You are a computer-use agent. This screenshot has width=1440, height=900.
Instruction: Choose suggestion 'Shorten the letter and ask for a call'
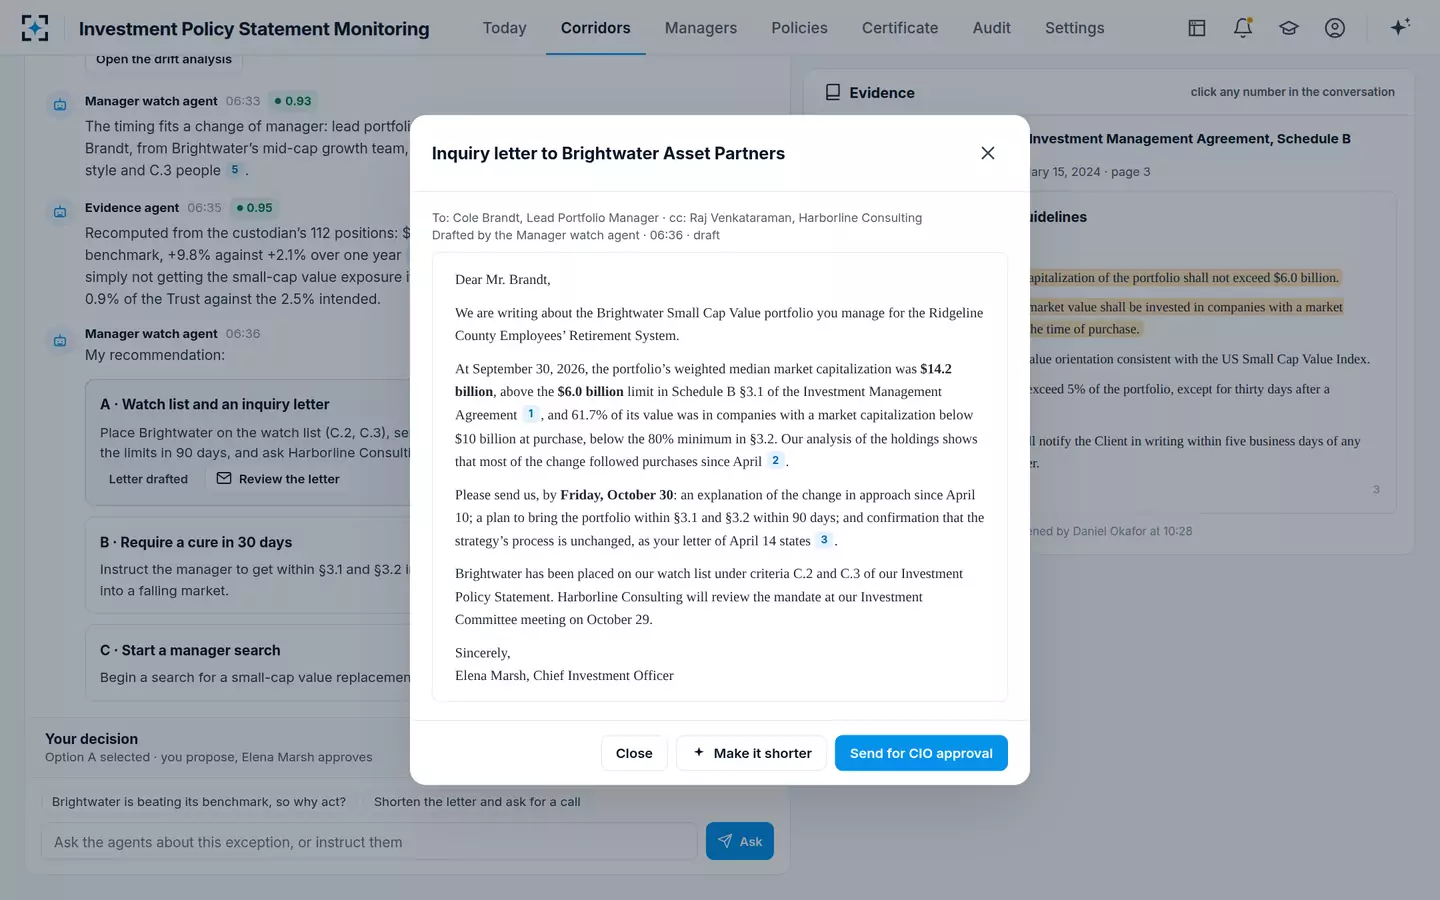tap(477, 802)
